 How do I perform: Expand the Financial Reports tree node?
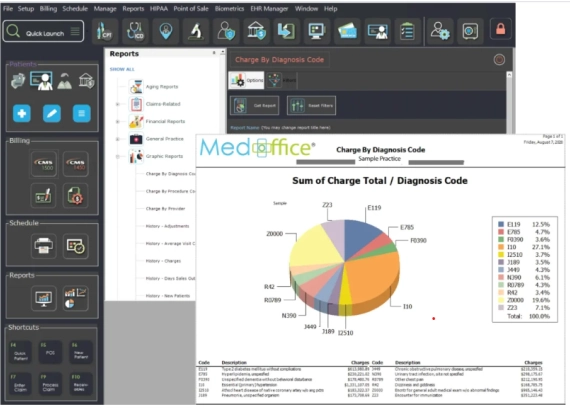117,121
